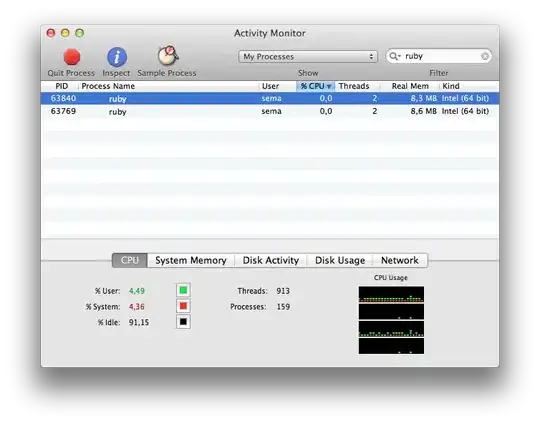540x424 pixels.
Task: Click the red Quit Process stop icon
Action: point(72,57)
